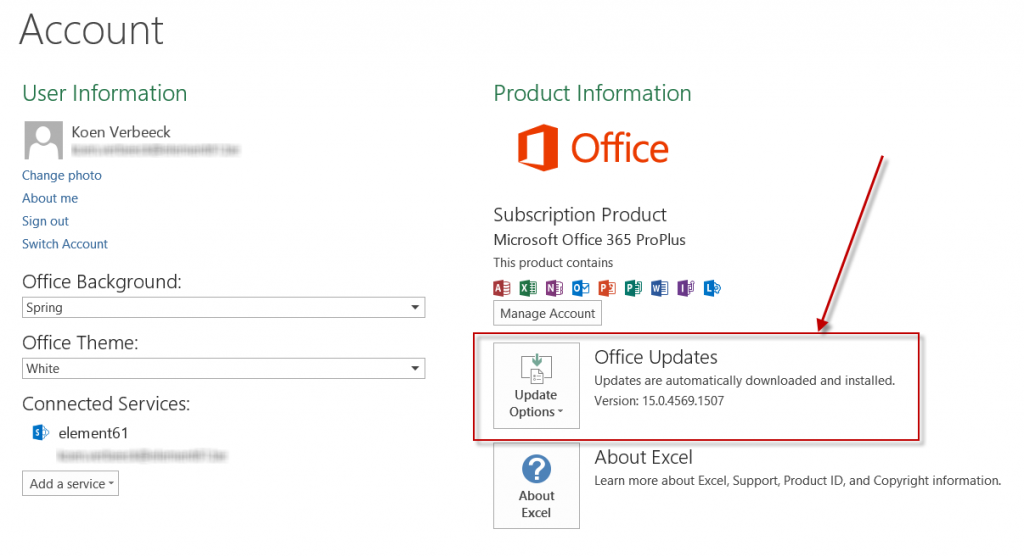The width and height of the screenshot is (1024, 557).
Task: Click the Publisher app icon
Action: (x=632, y=288)
